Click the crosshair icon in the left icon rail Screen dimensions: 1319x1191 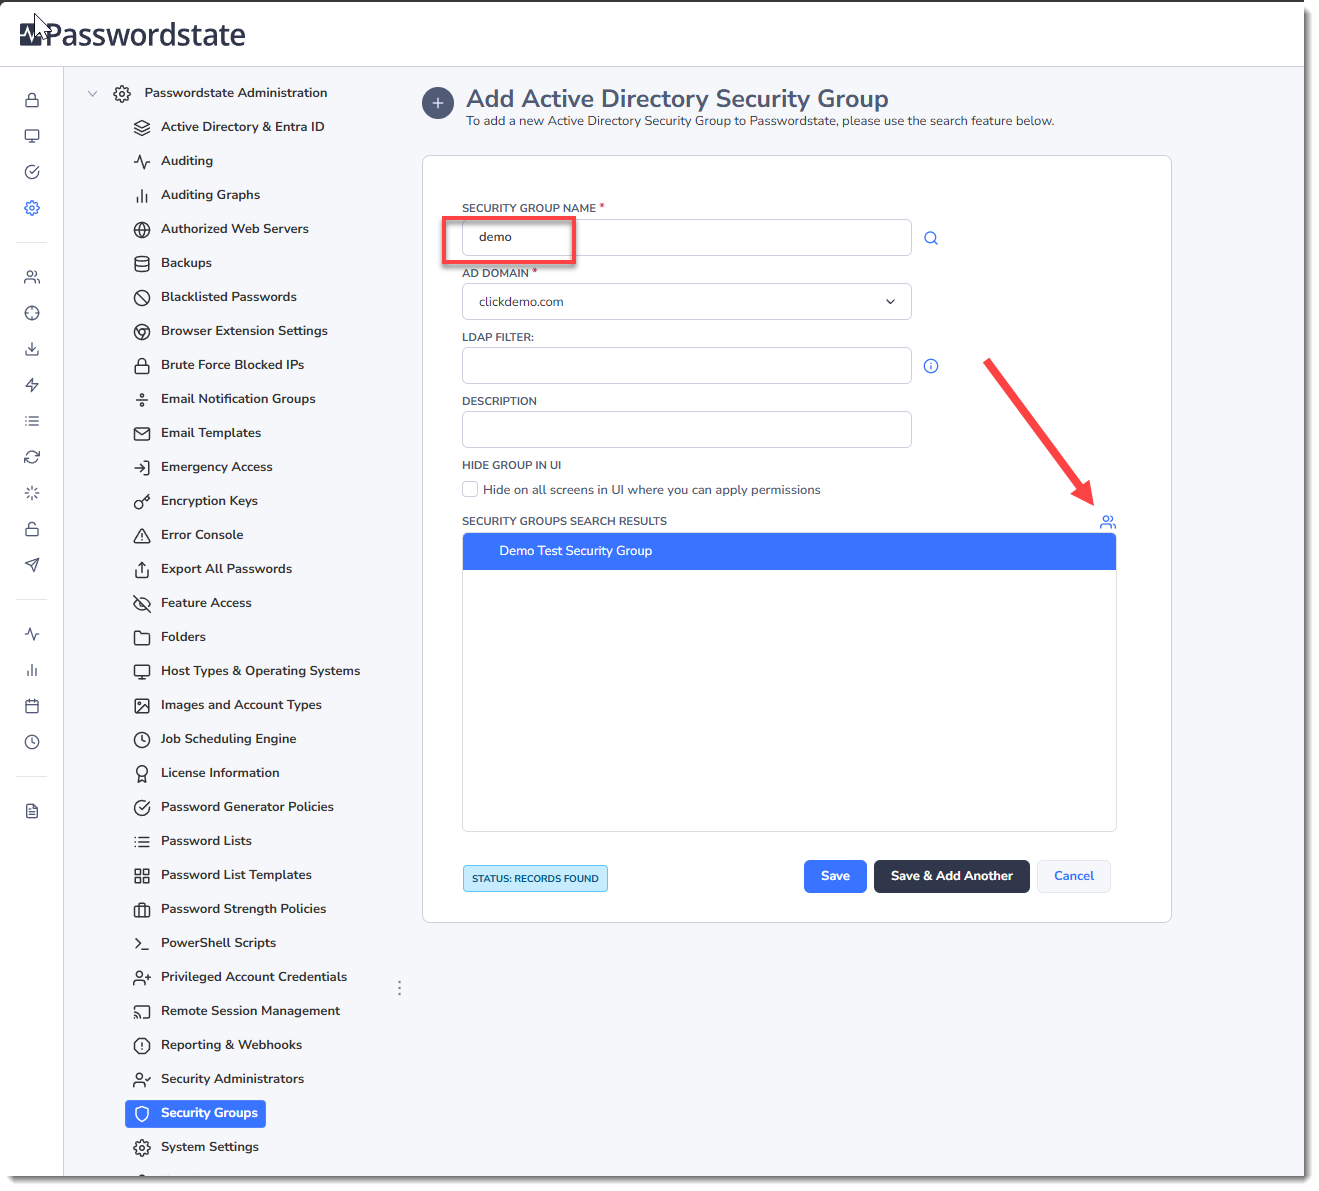[32, 313]
